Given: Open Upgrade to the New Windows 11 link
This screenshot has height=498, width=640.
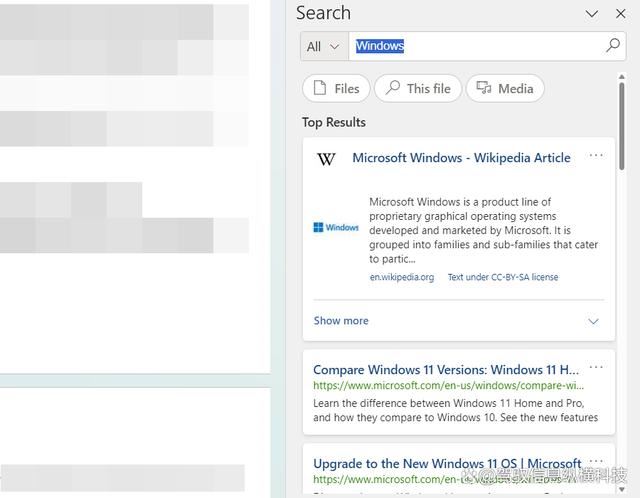Looking at the screenshot, I should click(446, 464).
